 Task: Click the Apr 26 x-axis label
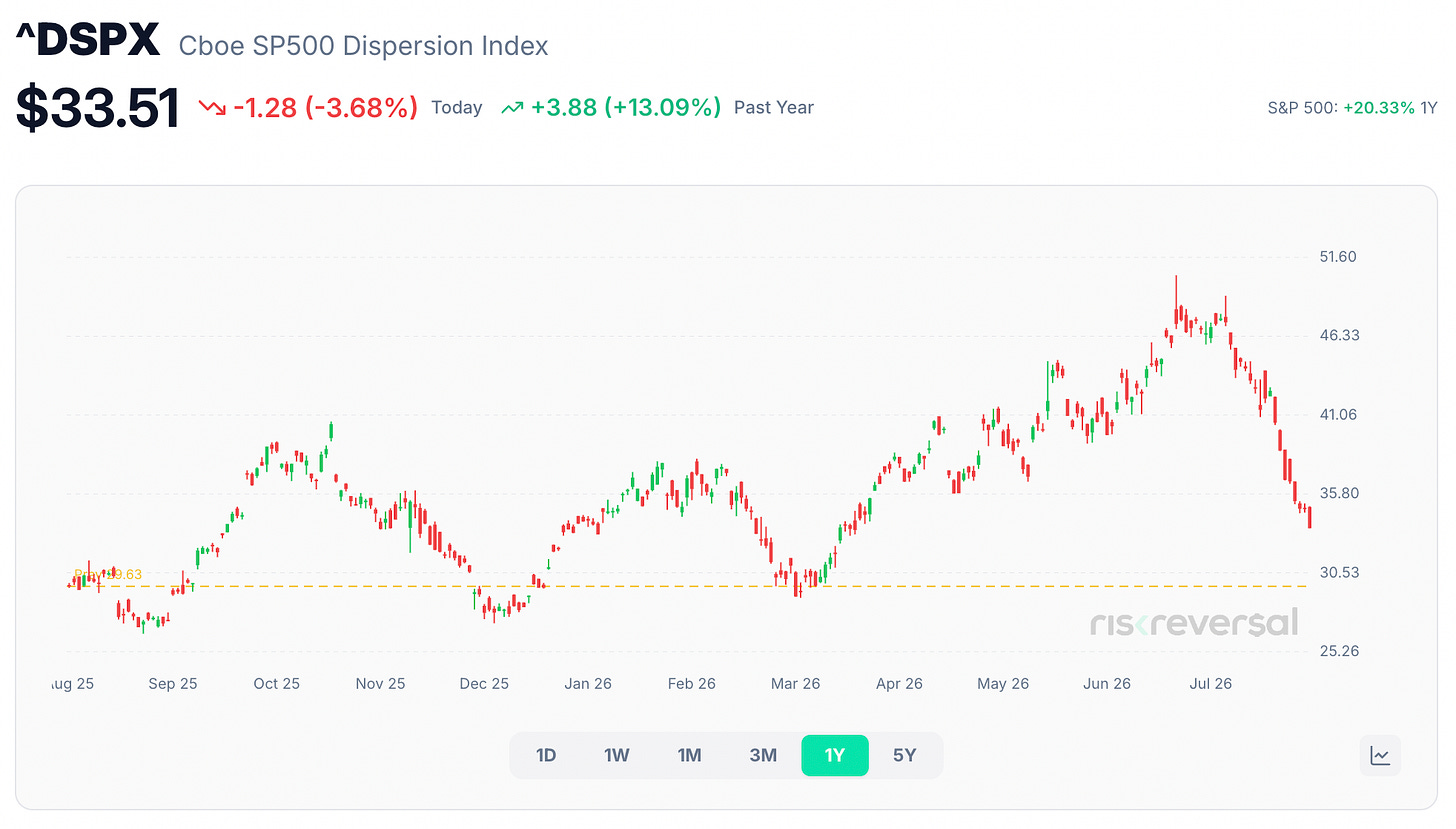[x=899, y=684]
